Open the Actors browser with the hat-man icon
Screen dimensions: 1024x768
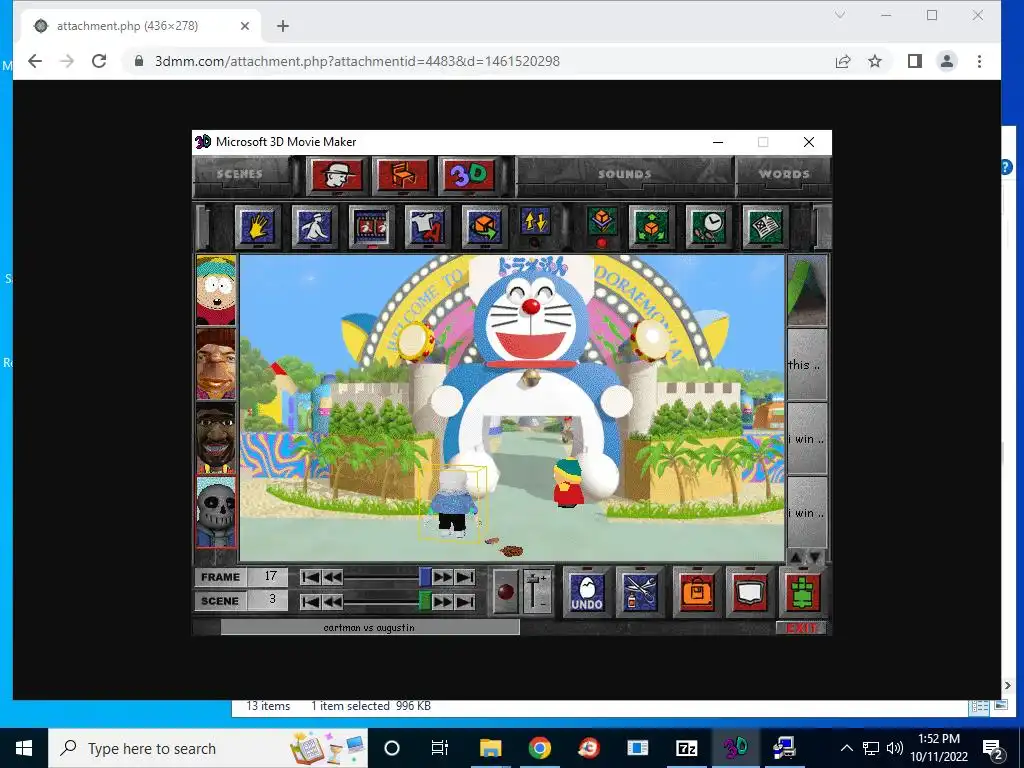pyautogui.click(x=336, y=175)
